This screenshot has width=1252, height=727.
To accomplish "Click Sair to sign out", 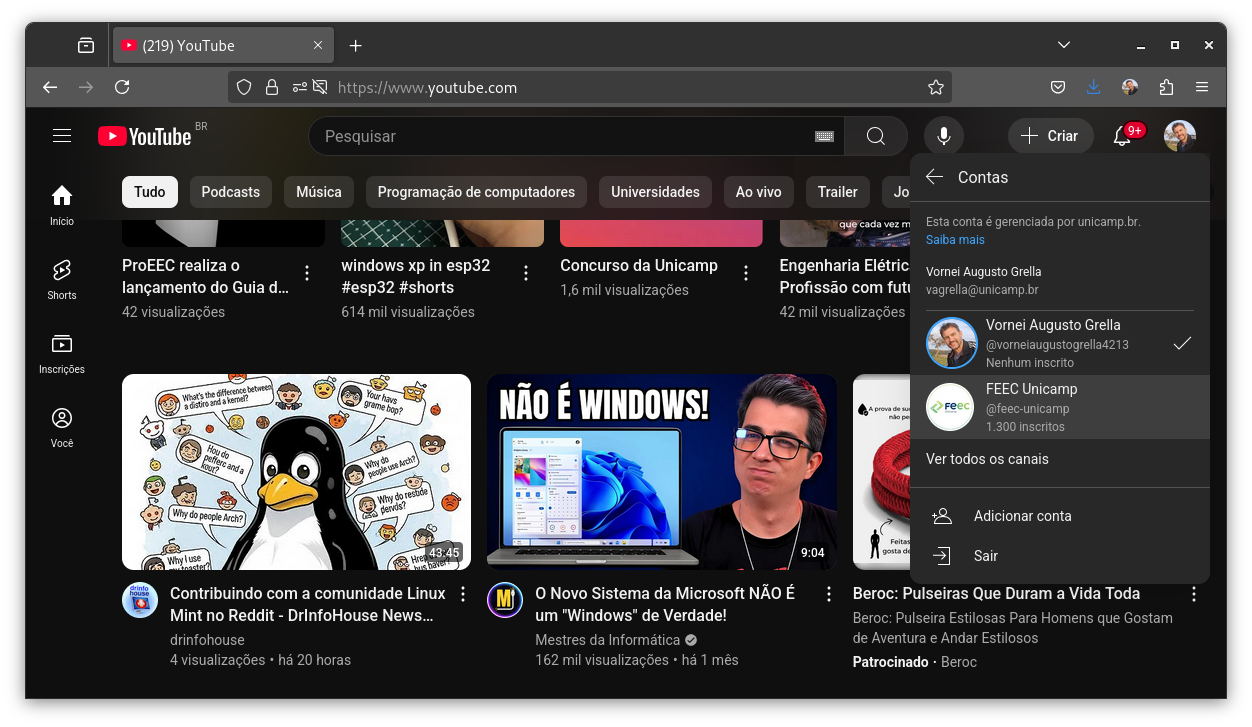I will pos(1060,556).
